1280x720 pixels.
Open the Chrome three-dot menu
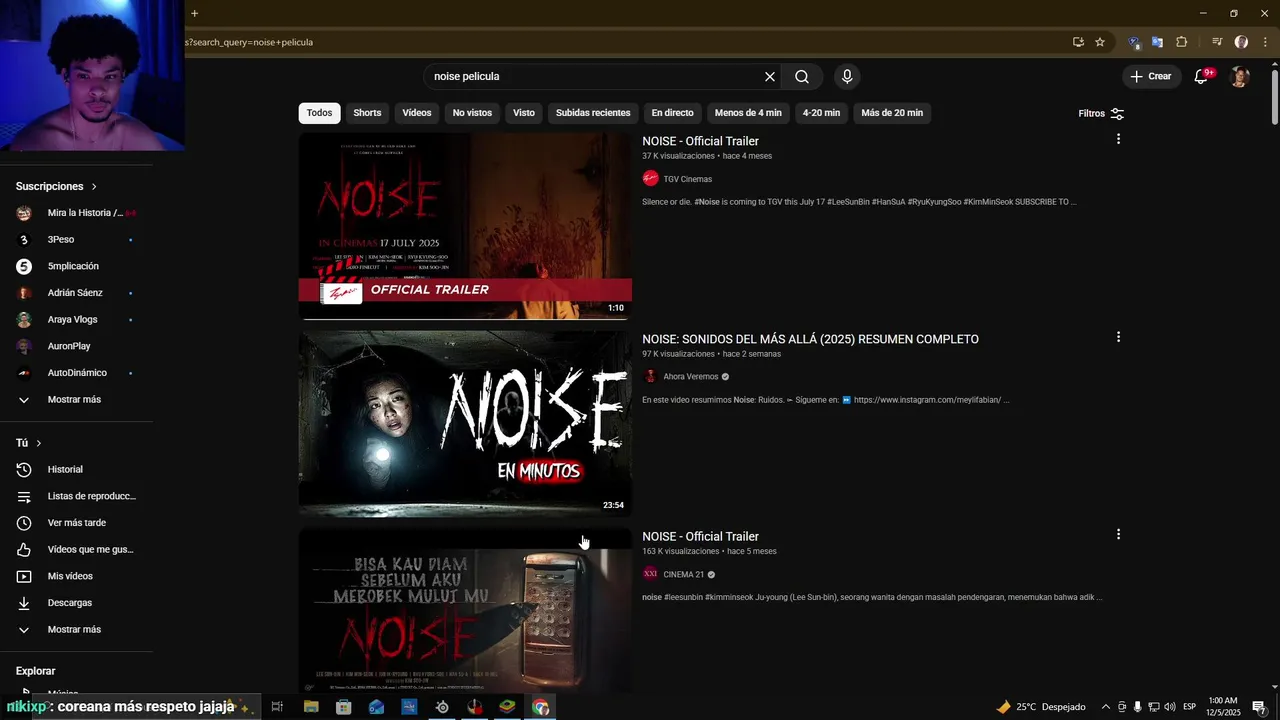pos(1265,42)
